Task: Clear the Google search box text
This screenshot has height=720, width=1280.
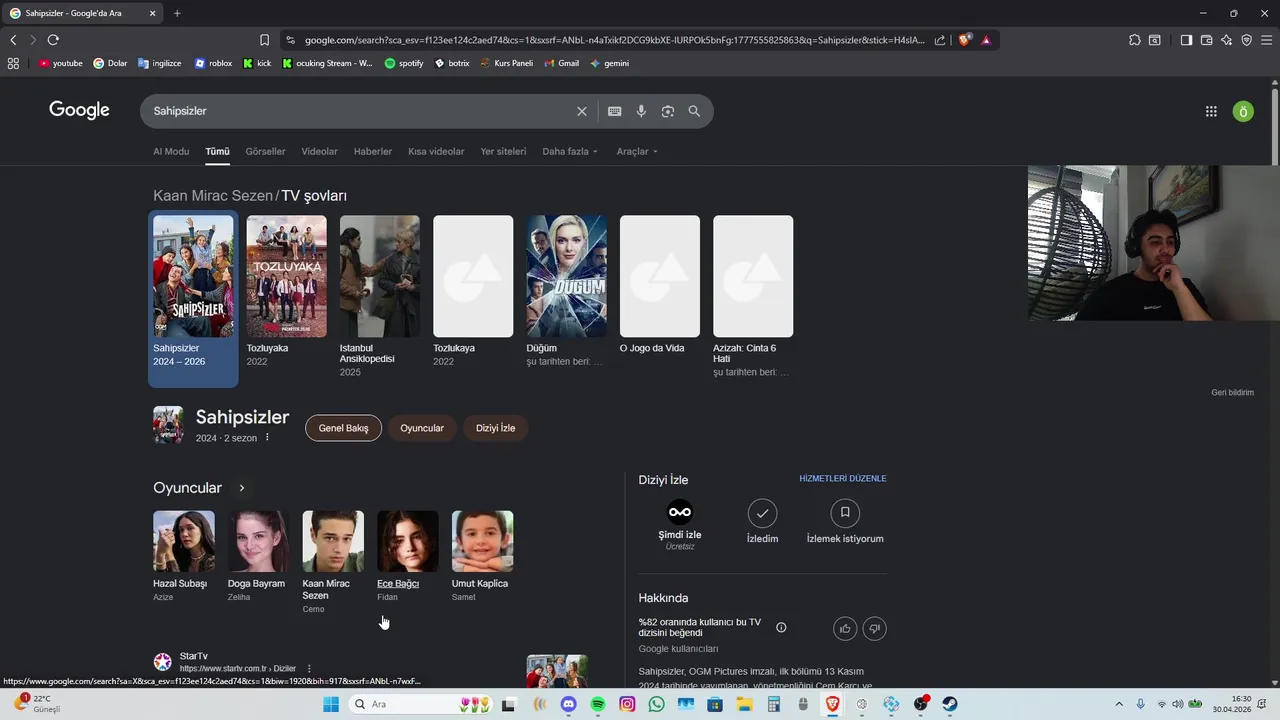Action: (x=582, y=111)
